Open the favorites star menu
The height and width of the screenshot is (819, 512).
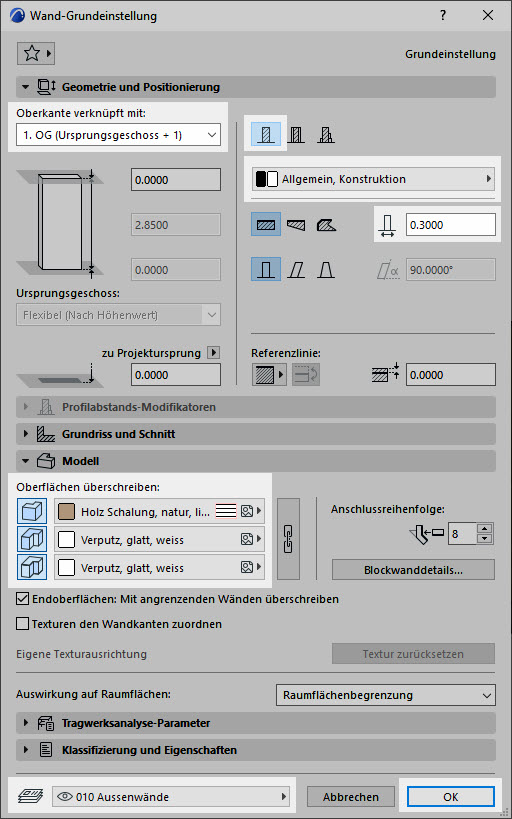[36, 53]
